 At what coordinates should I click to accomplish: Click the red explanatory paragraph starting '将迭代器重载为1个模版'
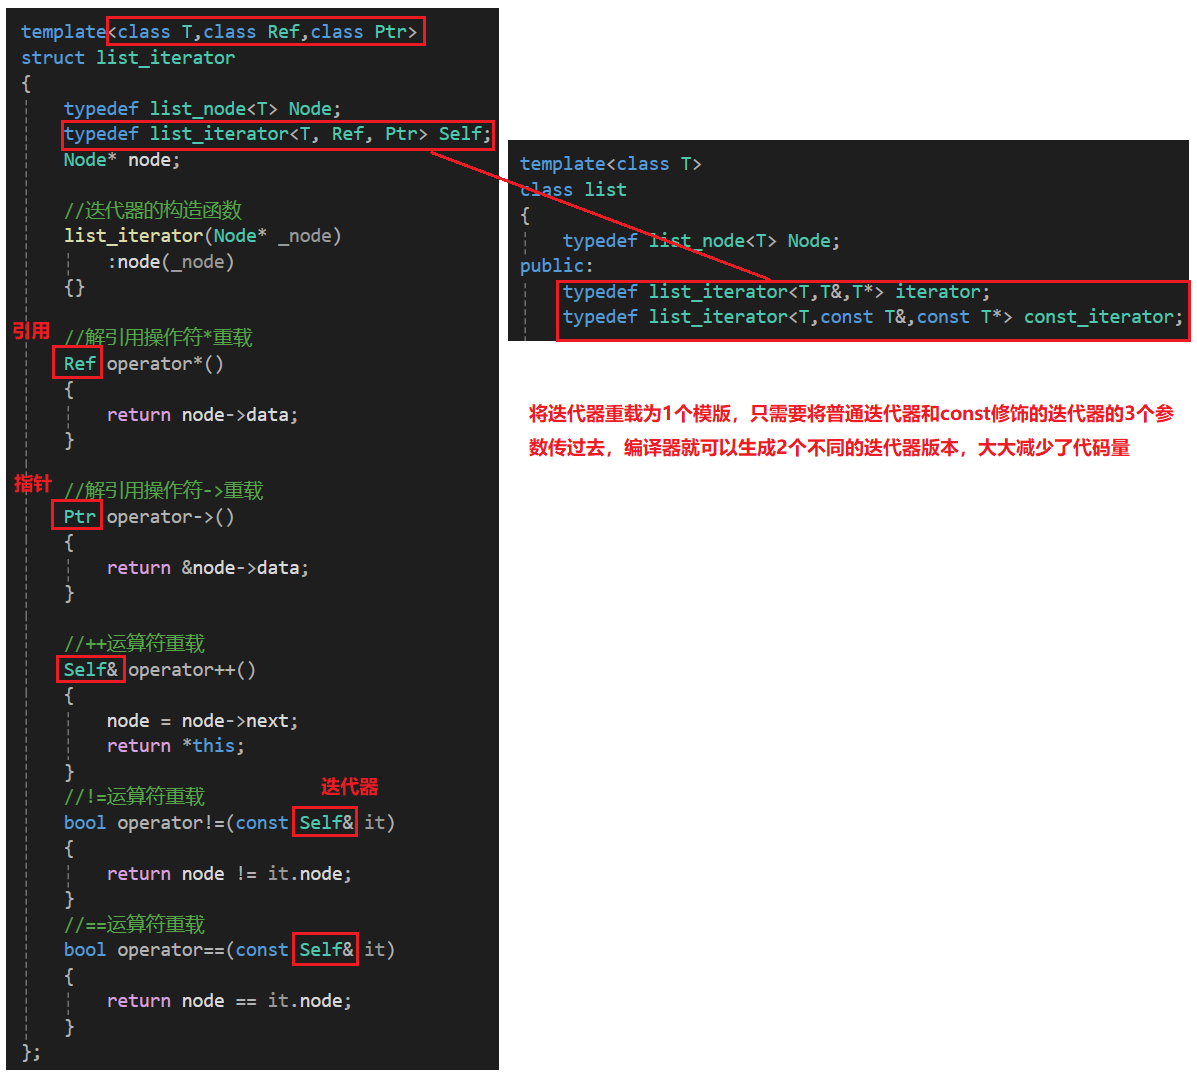click(851, 431)
